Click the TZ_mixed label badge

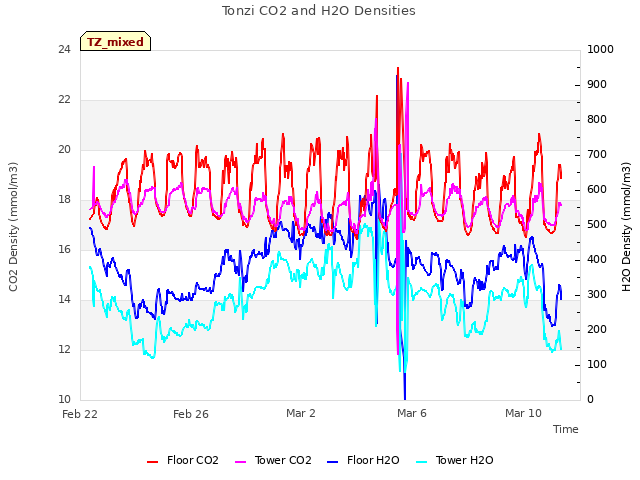tap(116, 41)
